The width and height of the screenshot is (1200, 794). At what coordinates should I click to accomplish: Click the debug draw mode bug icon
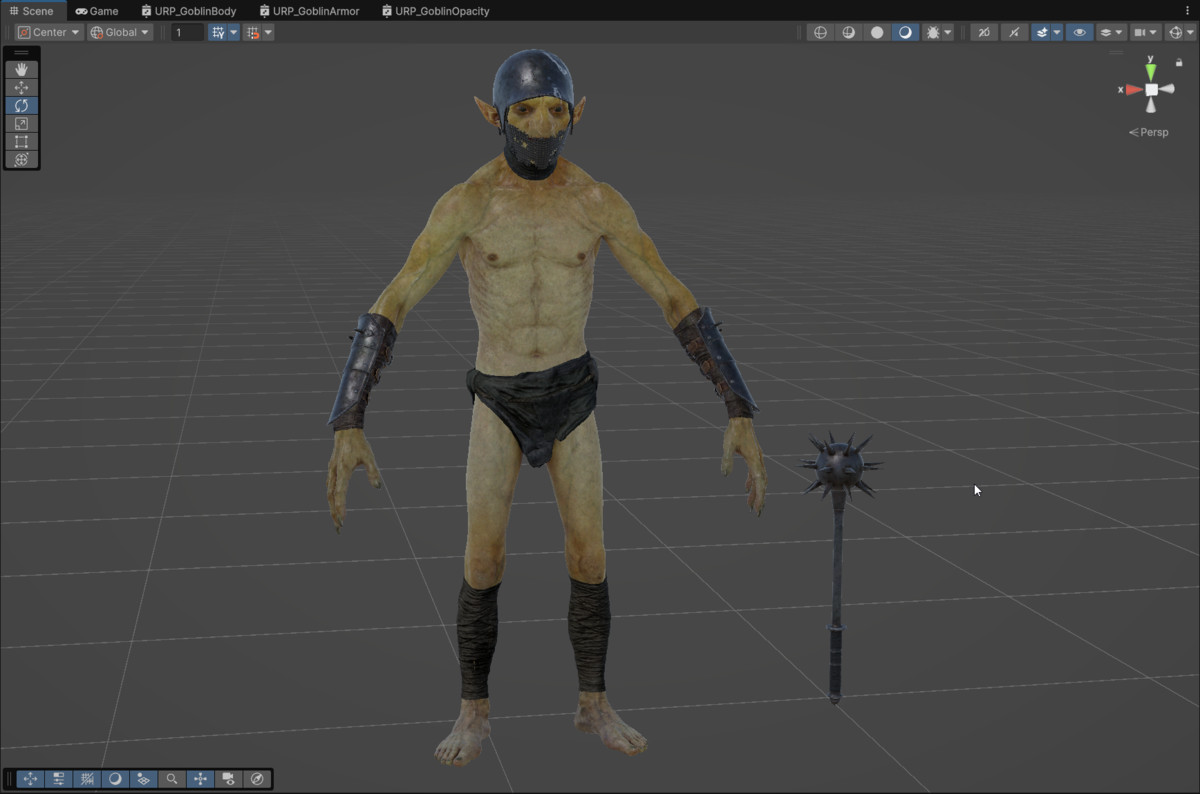933,32
